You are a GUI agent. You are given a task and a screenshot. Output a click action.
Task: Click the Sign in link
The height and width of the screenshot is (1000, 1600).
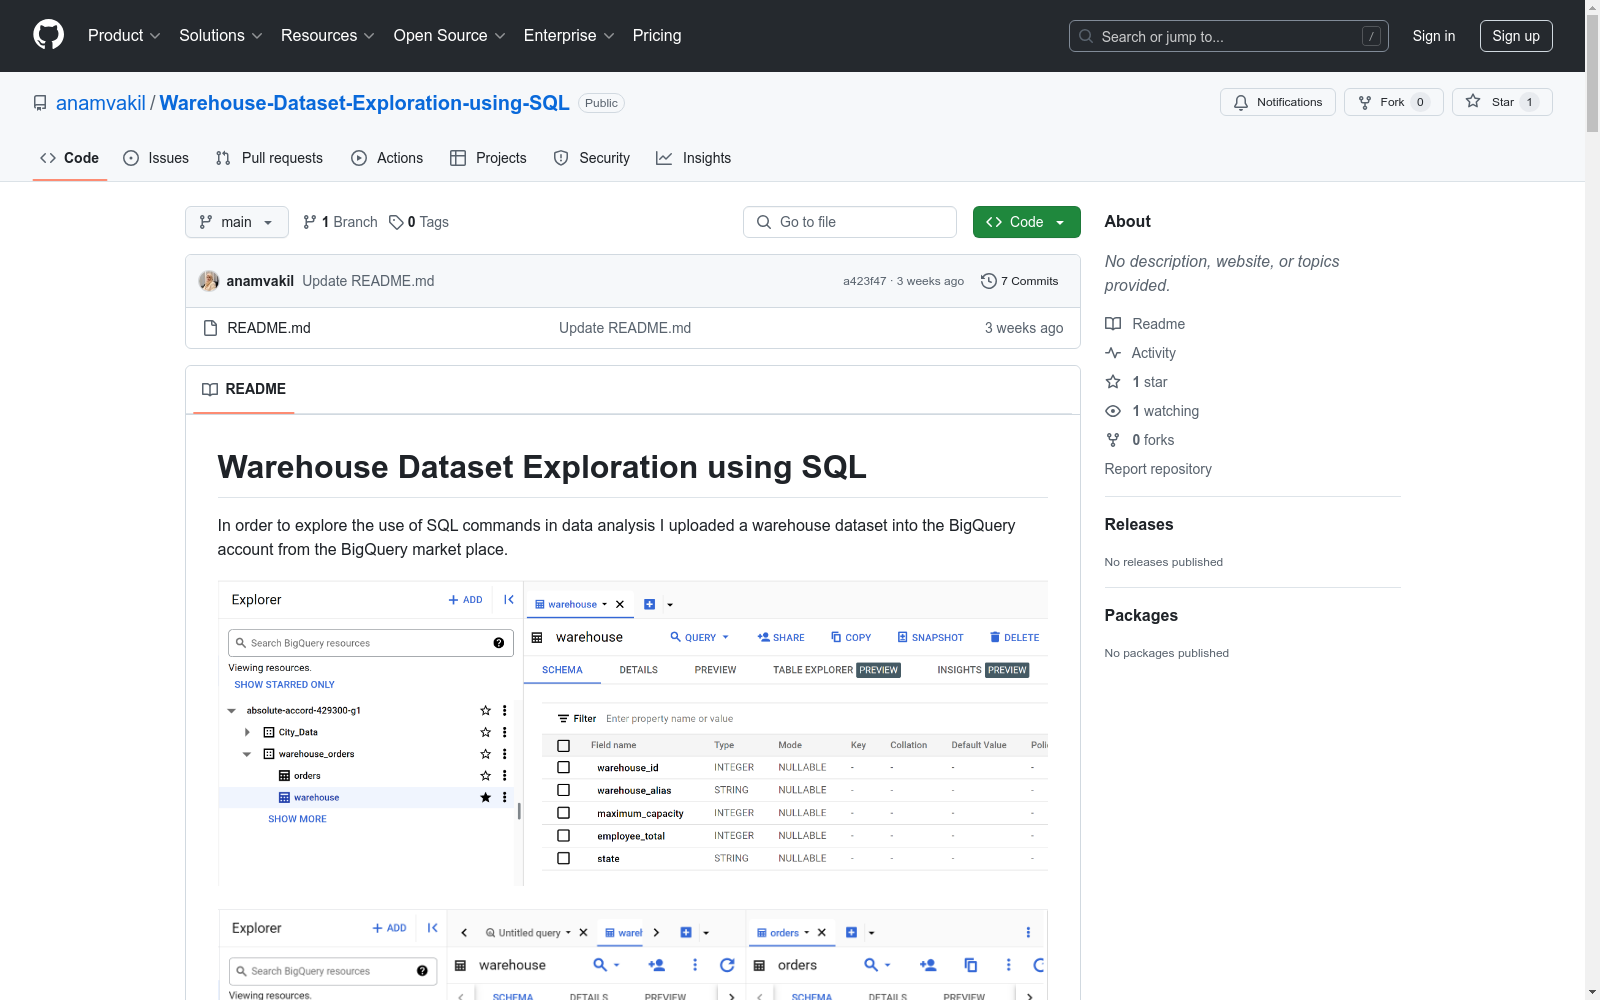click(x=1434, y=36)
